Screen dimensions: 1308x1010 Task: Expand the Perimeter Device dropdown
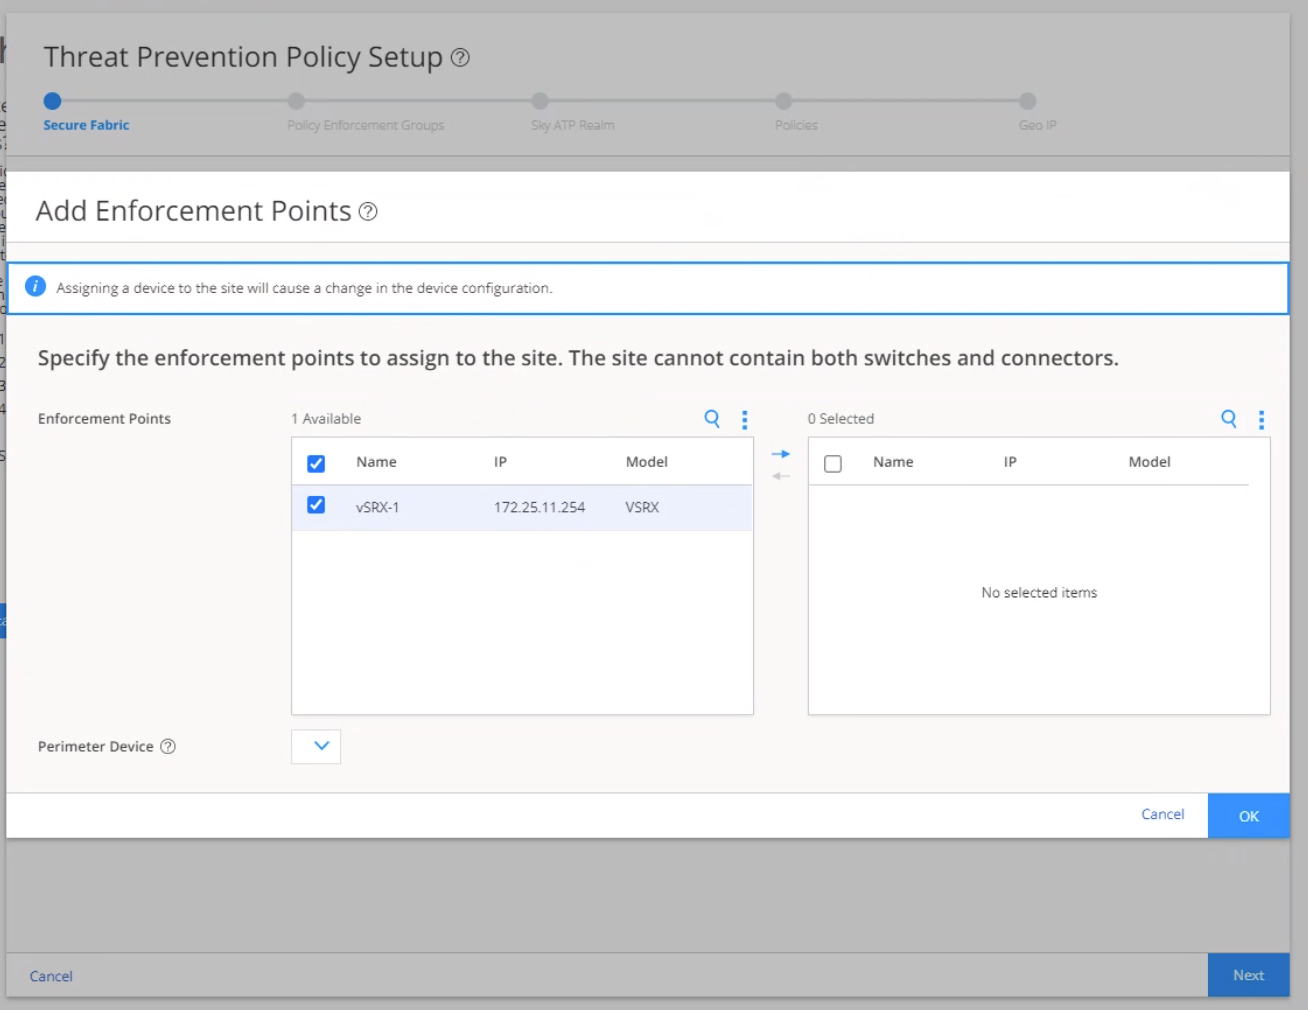pyautogui.click(x=316, y=747)
